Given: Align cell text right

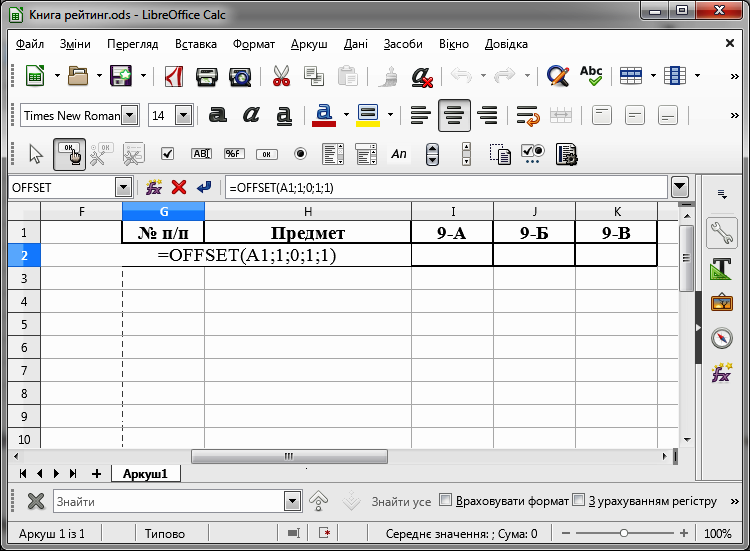Looking at the screenshot, I should pos(487,115).
